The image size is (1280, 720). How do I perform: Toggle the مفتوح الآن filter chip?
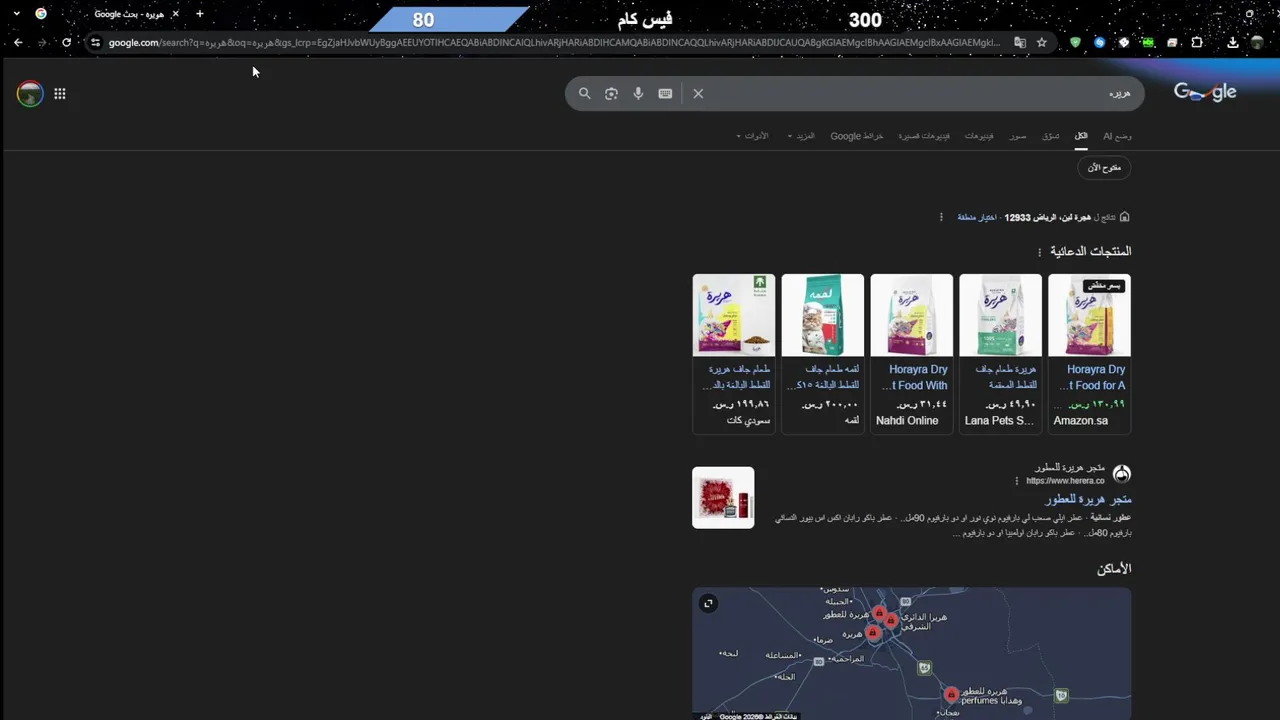(1104, 167)
